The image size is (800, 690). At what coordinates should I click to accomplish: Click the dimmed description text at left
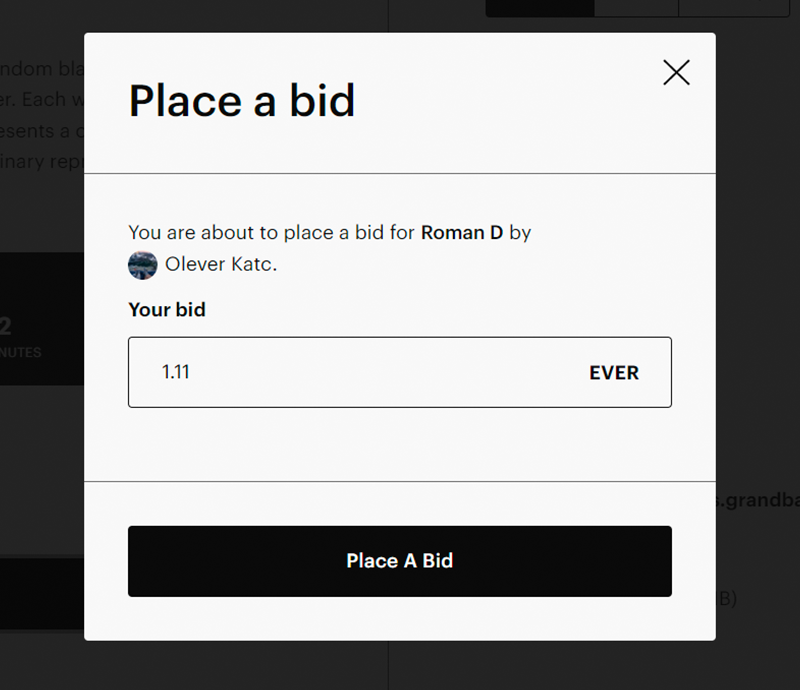point(42,115)
